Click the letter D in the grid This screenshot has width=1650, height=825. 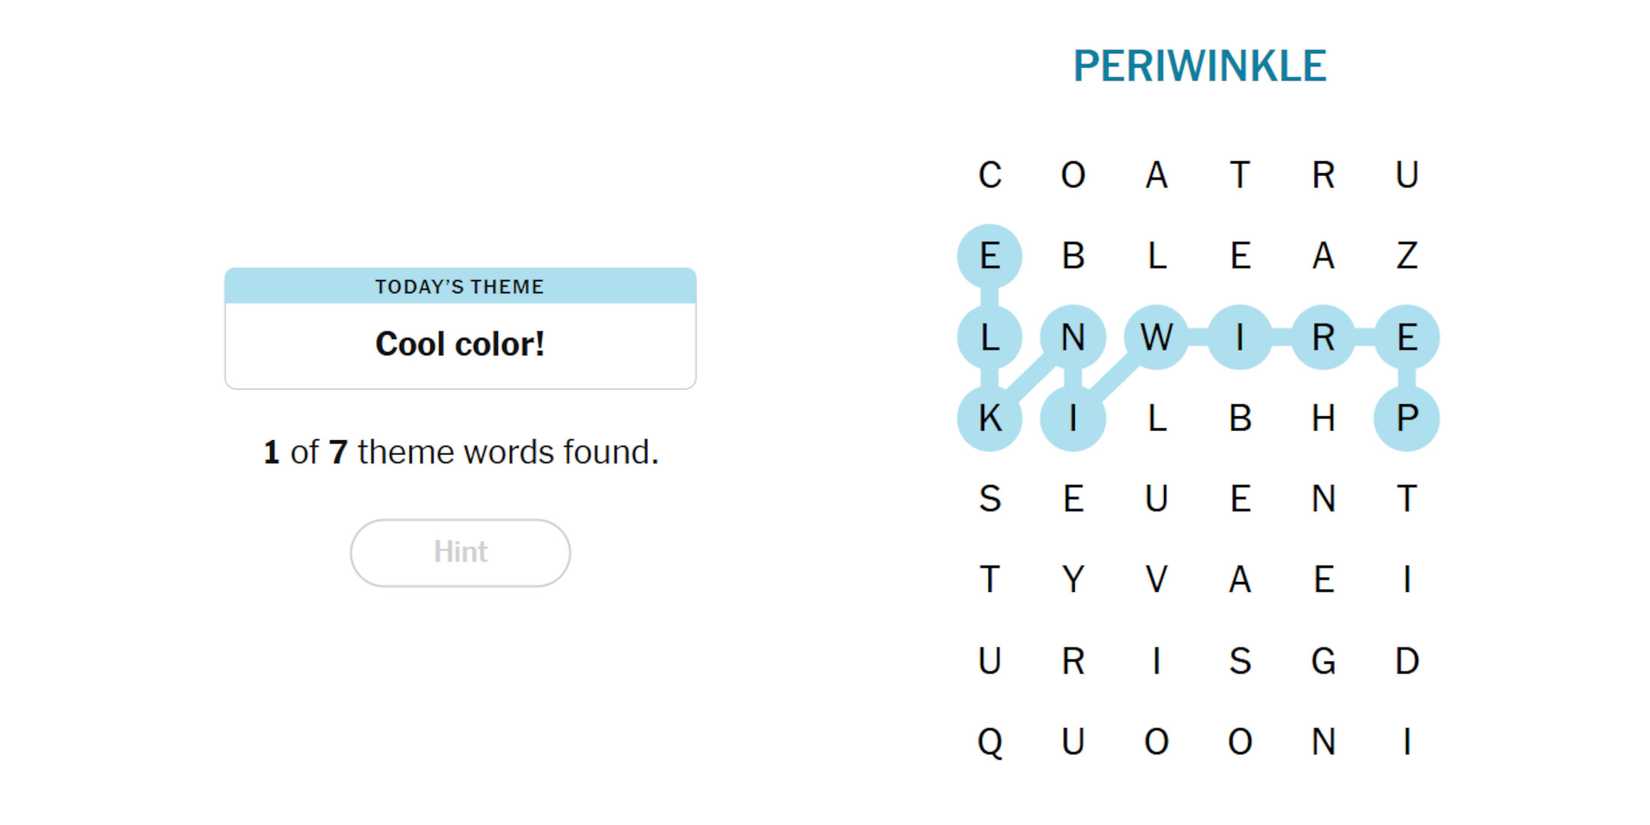point(1406,661)
